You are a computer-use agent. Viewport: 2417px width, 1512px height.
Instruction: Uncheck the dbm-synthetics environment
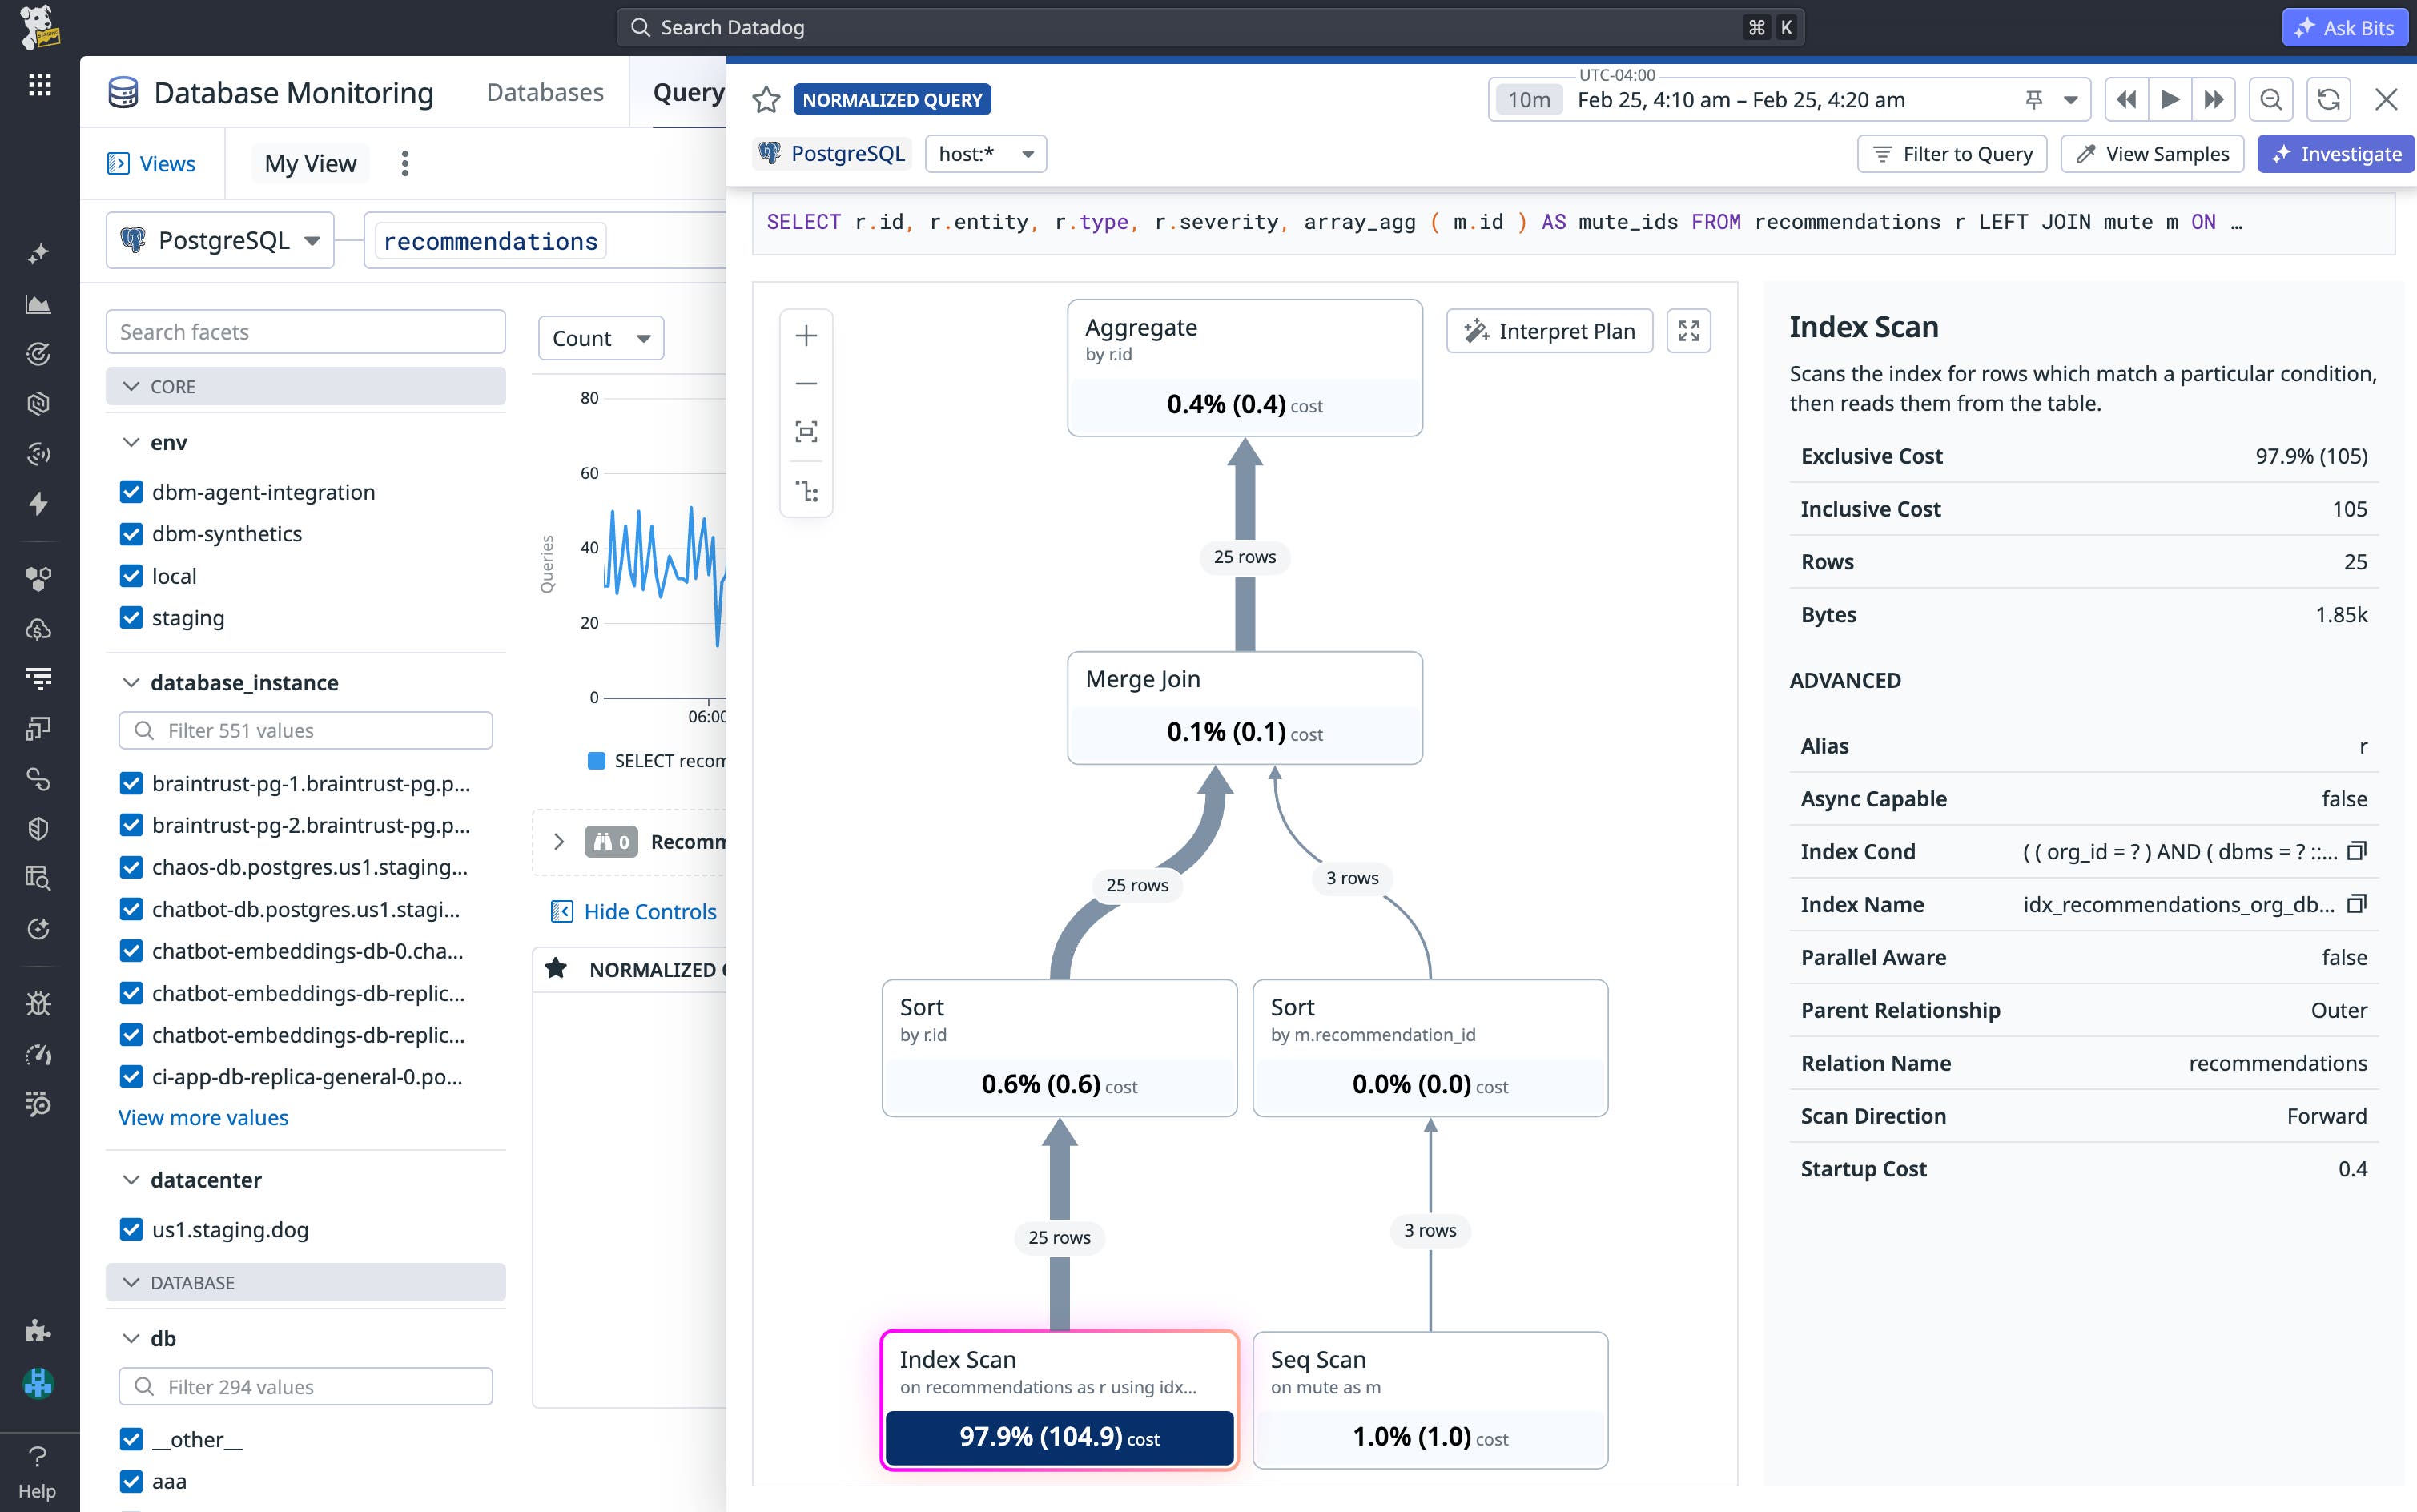tap(132, 533)
